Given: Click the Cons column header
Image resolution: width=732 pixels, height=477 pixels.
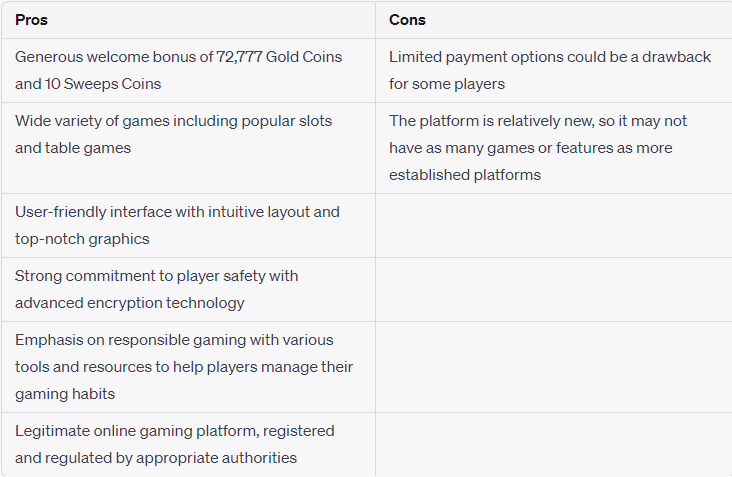Looking at the screenshot, I should (406, 19).
